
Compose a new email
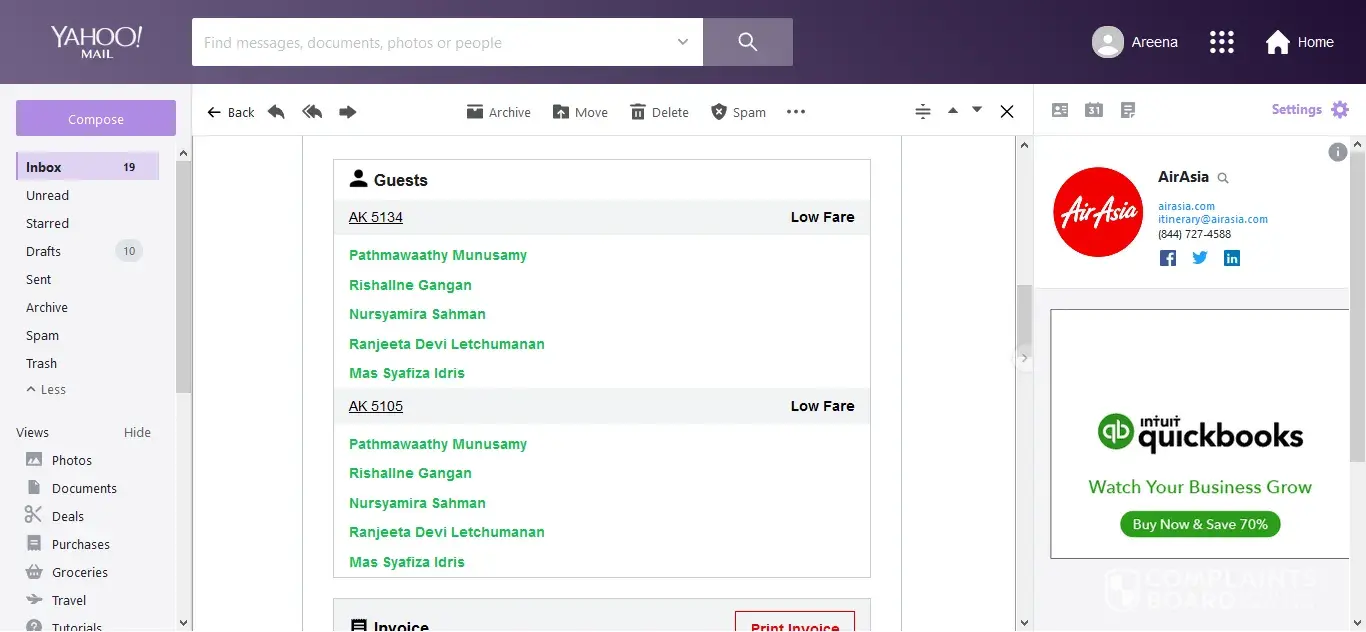pyautogui.click(x=96, y=119)
